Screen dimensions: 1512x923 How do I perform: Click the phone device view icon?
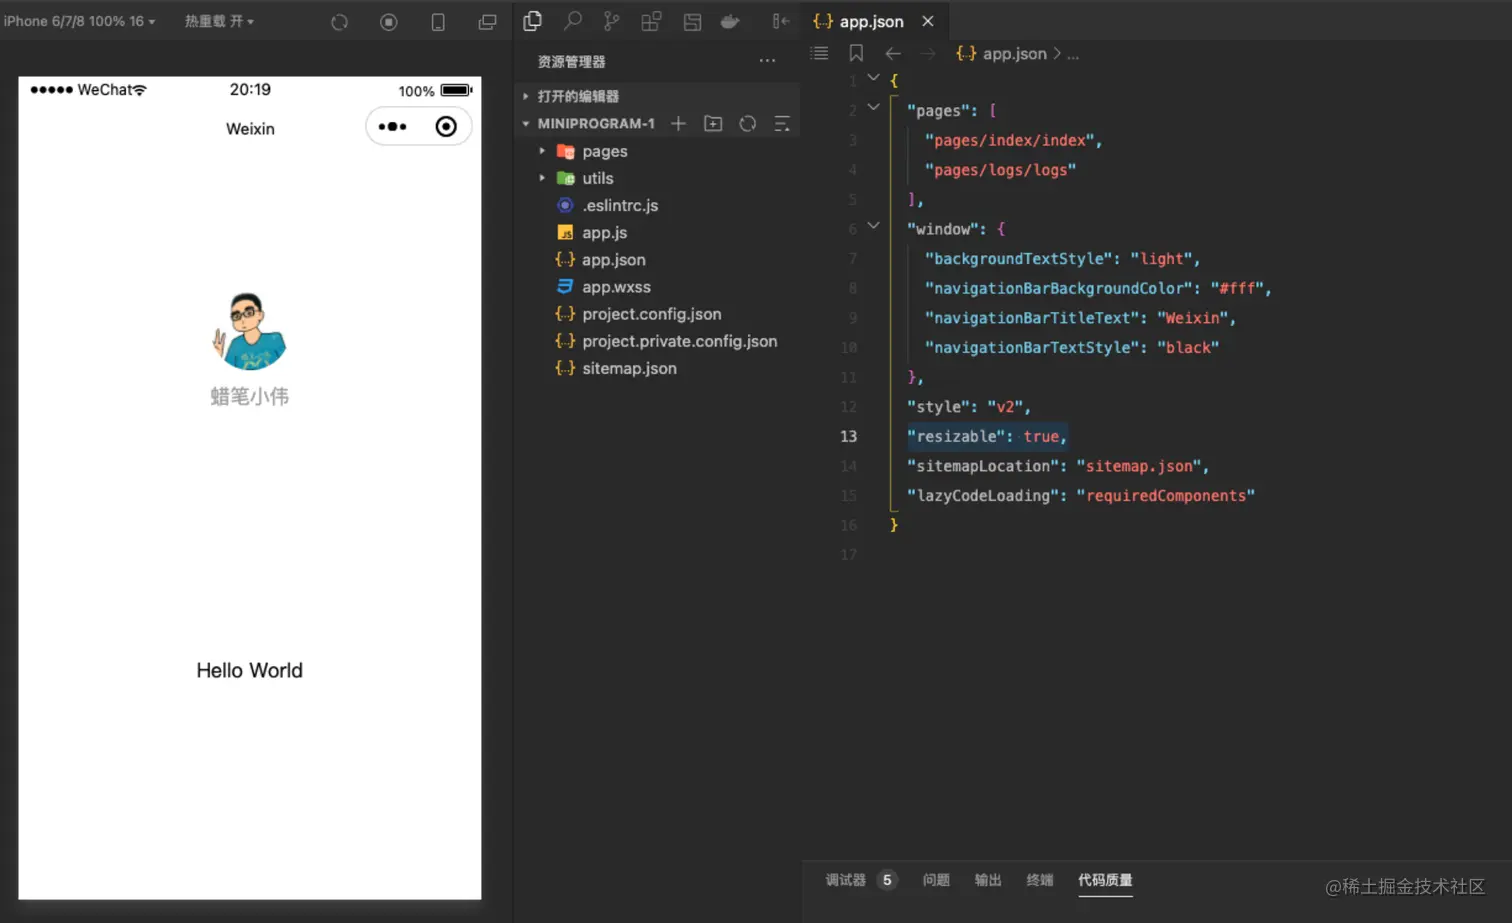tap(438, 22)
